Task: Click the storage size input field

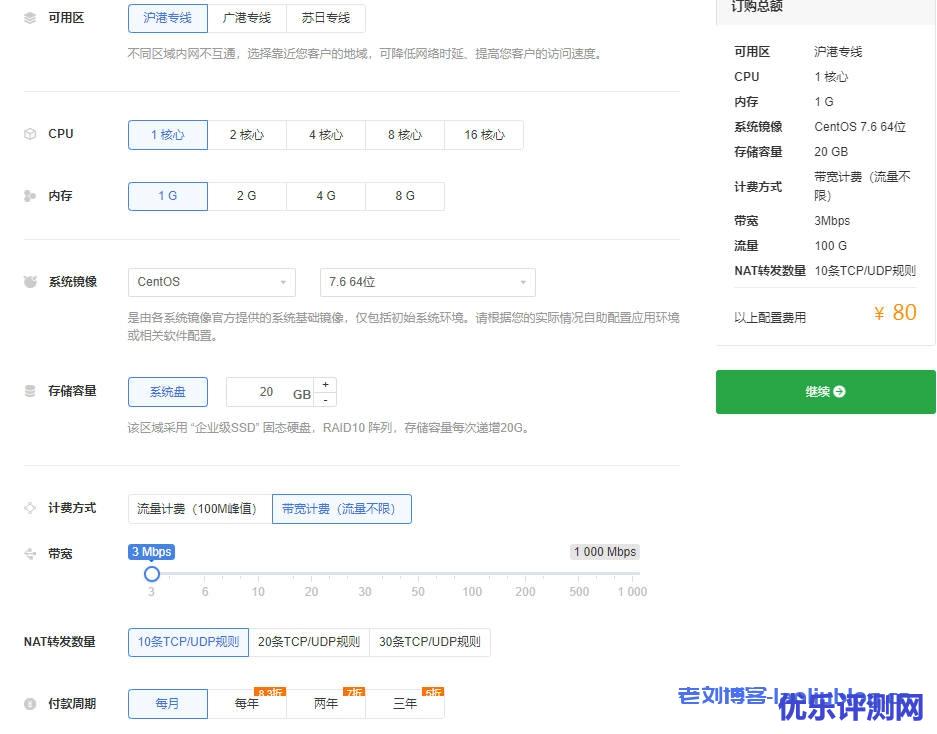Action: coord(270,392)
